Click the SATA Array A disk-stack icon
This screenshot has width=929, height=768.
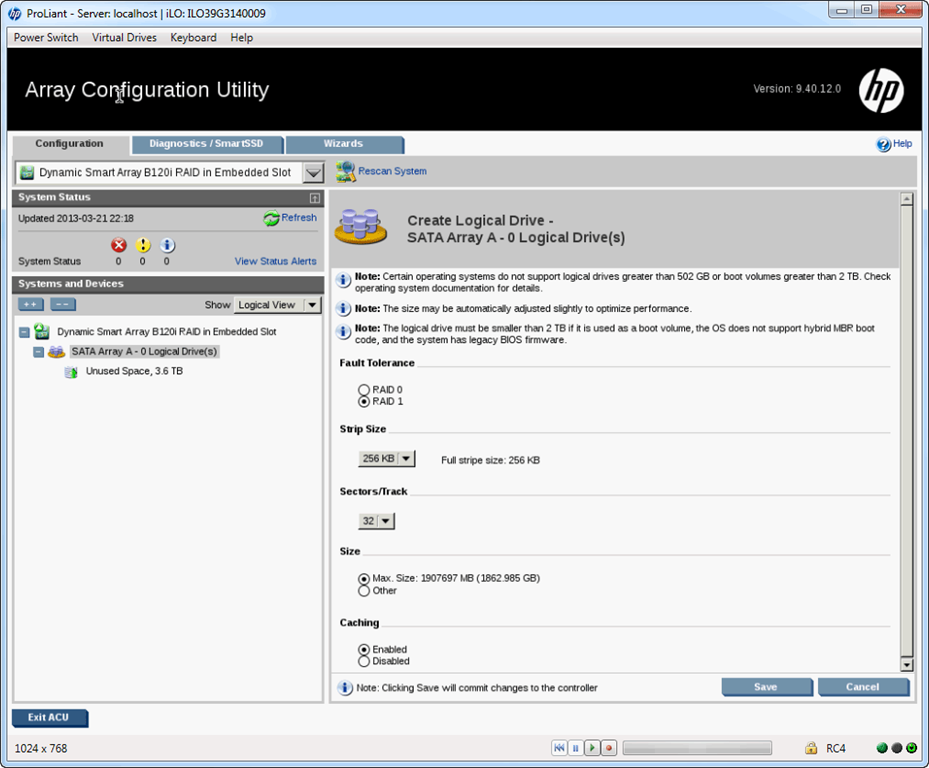tap(56, 352)
